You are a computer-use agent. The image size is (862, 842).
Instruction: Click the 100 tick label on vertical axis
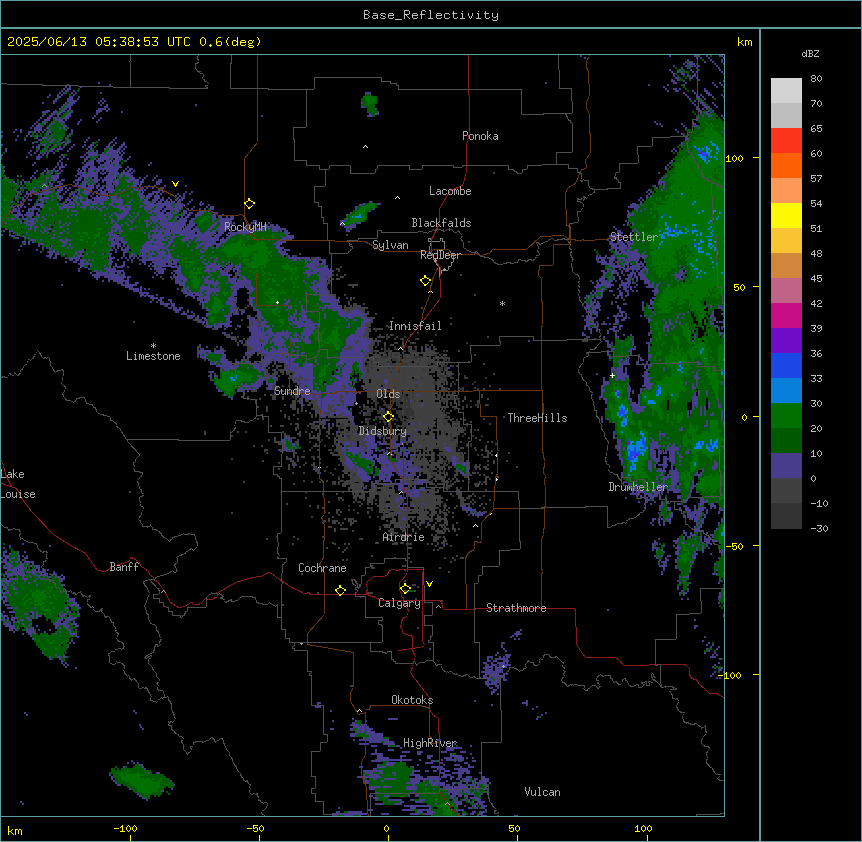coord(734,158)
